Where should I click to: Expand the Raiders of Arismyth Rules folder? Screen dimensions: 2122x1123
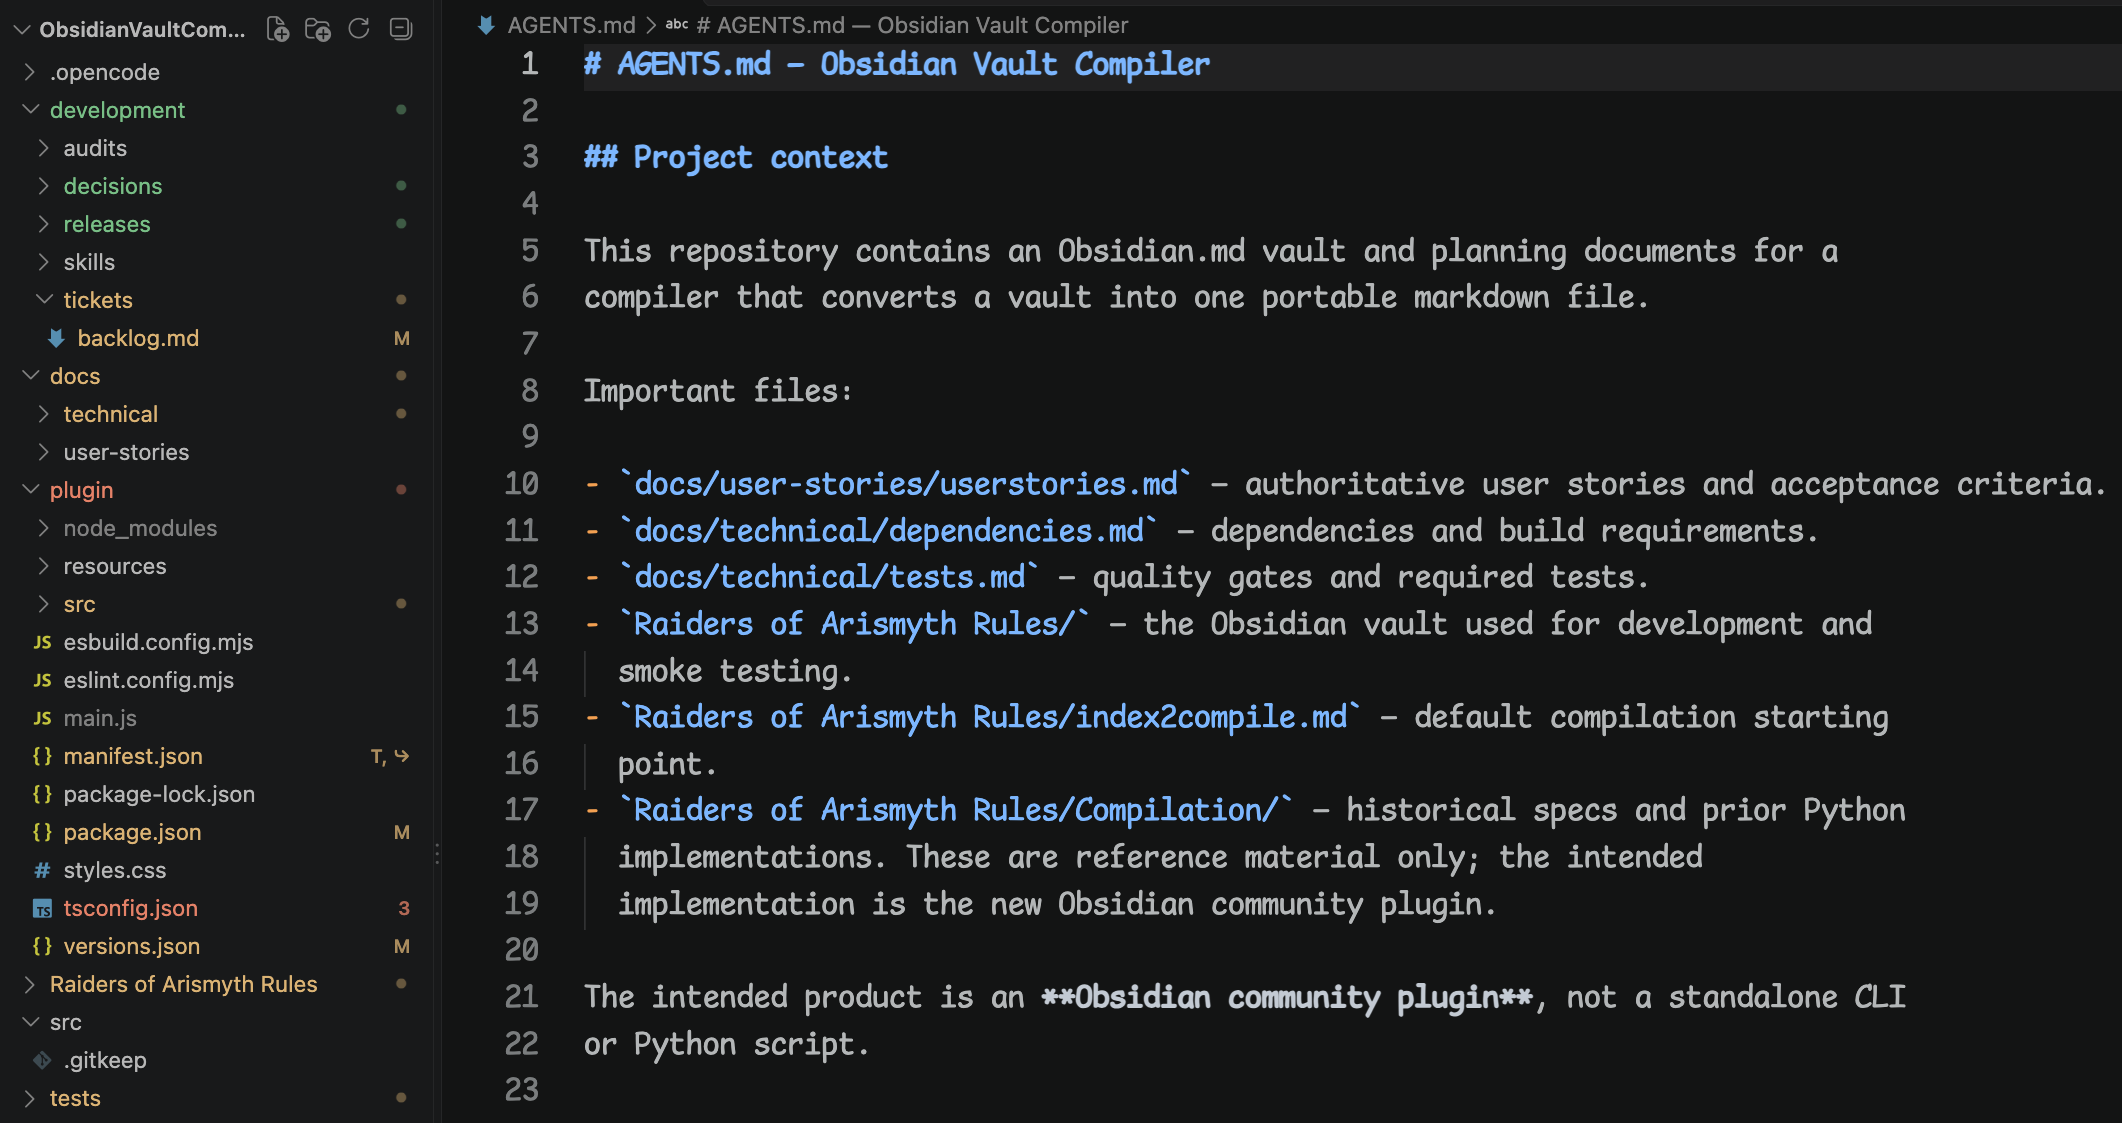[x=30, y=984]
